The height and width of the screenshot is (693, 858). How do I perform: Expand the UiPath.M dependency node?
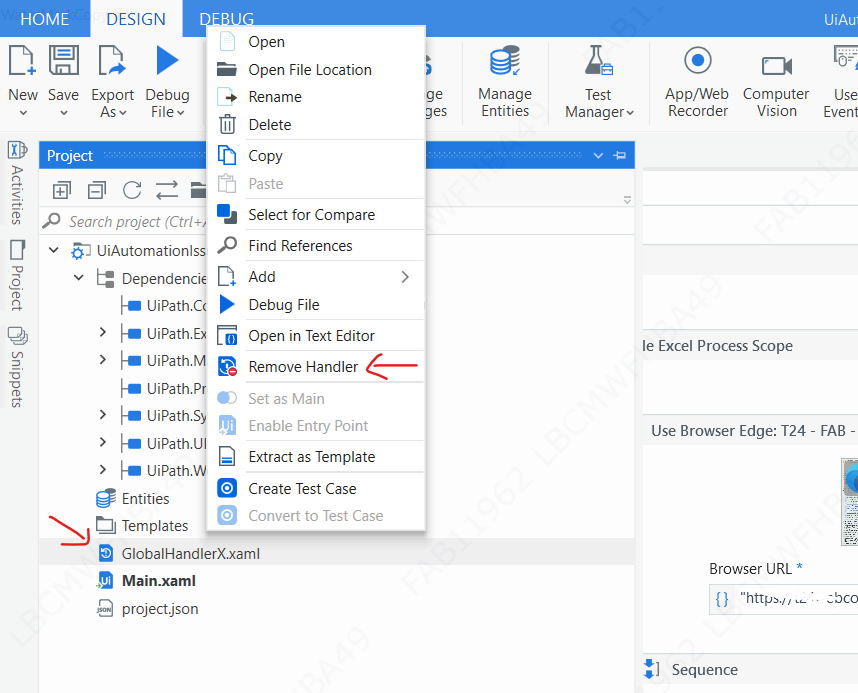(x=103, y=360)
